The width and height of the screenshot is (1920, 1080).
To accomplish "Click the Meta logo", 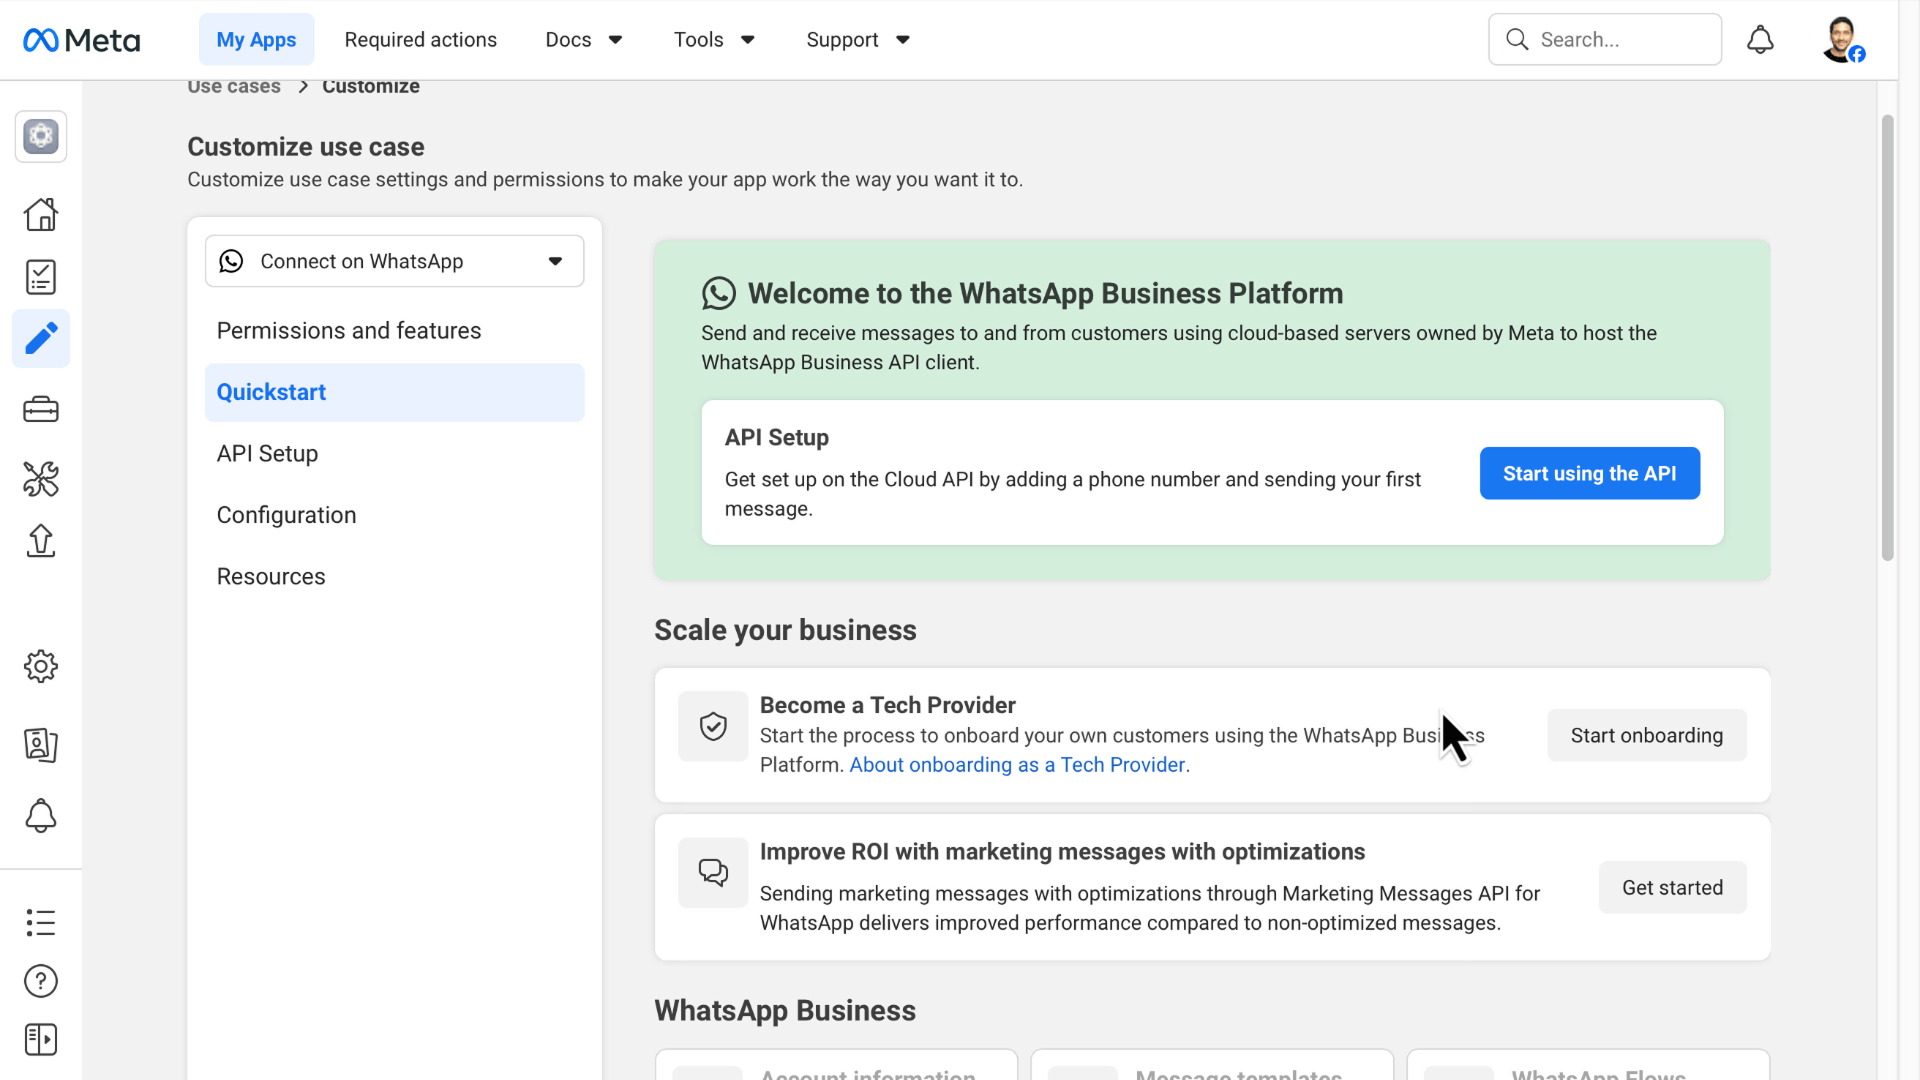I will 81,40.
